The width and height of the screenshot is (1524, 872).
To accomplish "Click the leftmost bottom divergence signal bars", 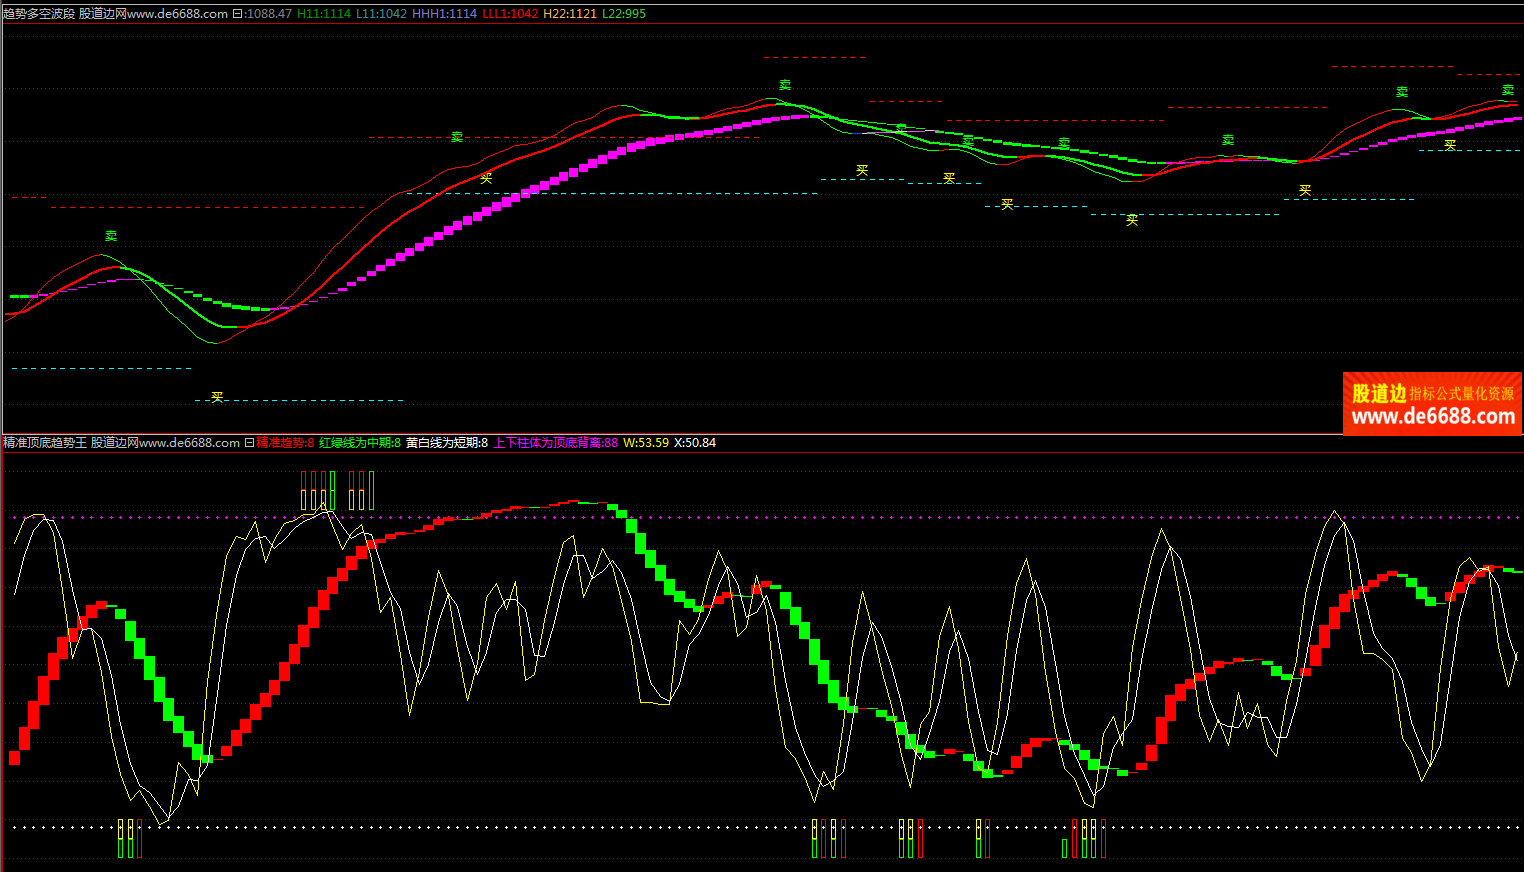I will (129, 838).
